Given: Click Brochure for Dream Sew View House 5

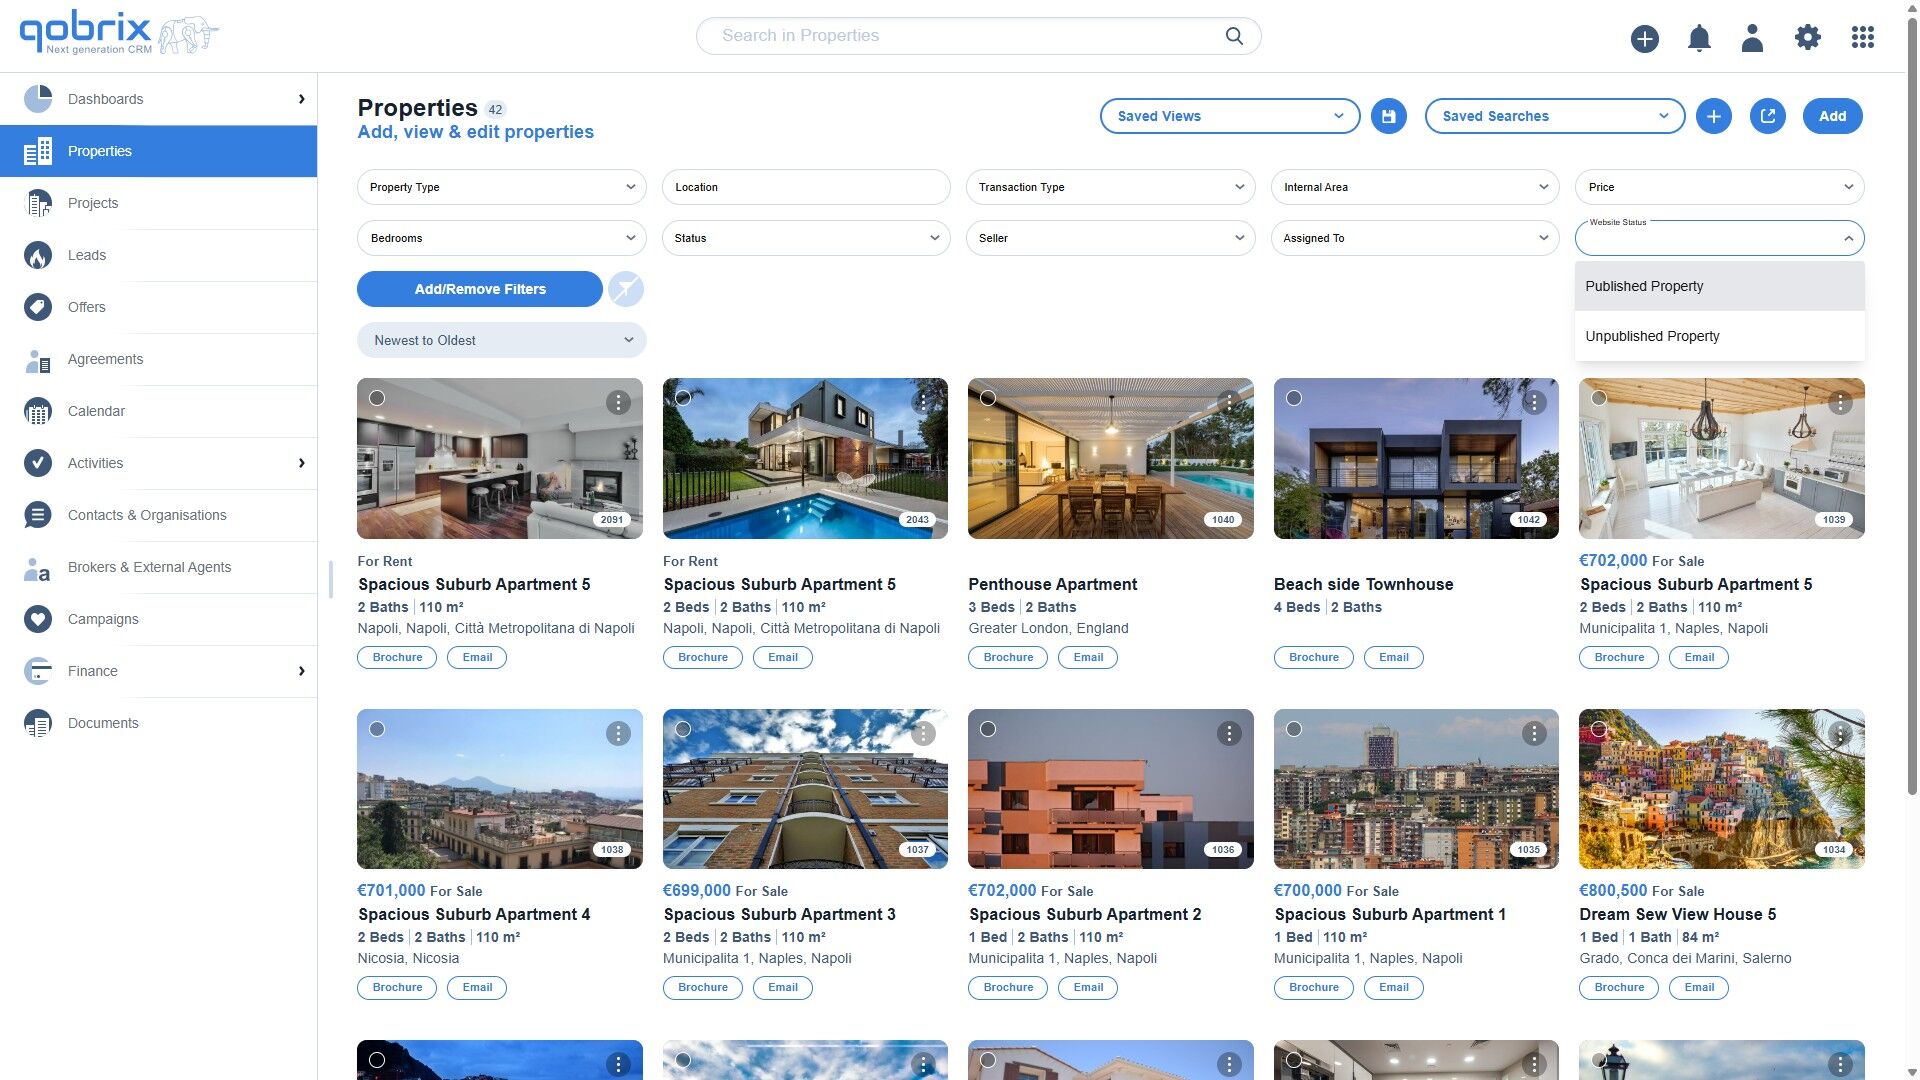Looking at the screenshot, I should (1619, 987).
